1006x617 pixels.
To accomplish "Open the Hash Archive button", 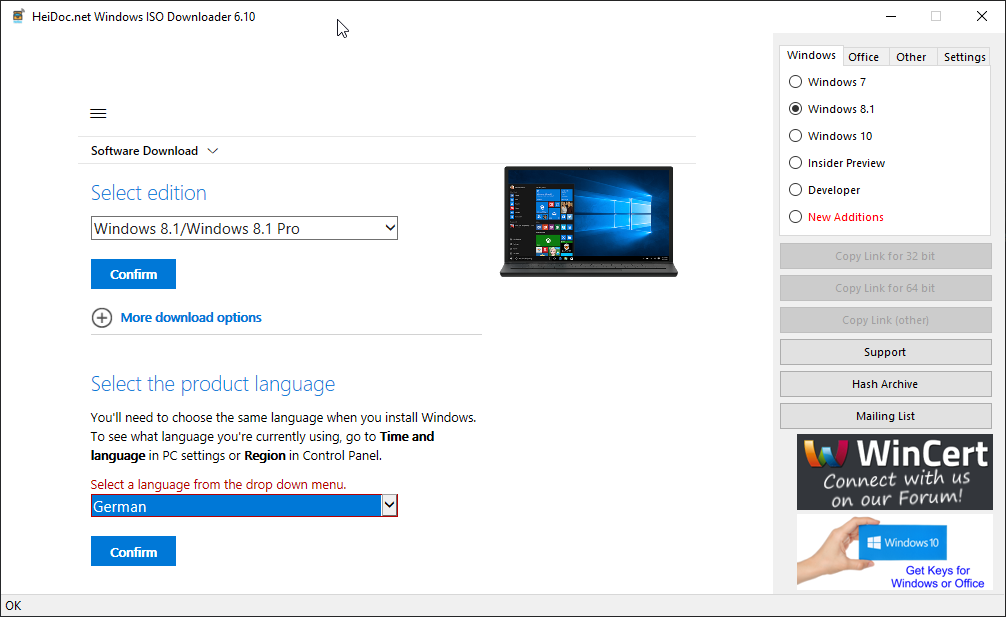I will click(885, 384).
